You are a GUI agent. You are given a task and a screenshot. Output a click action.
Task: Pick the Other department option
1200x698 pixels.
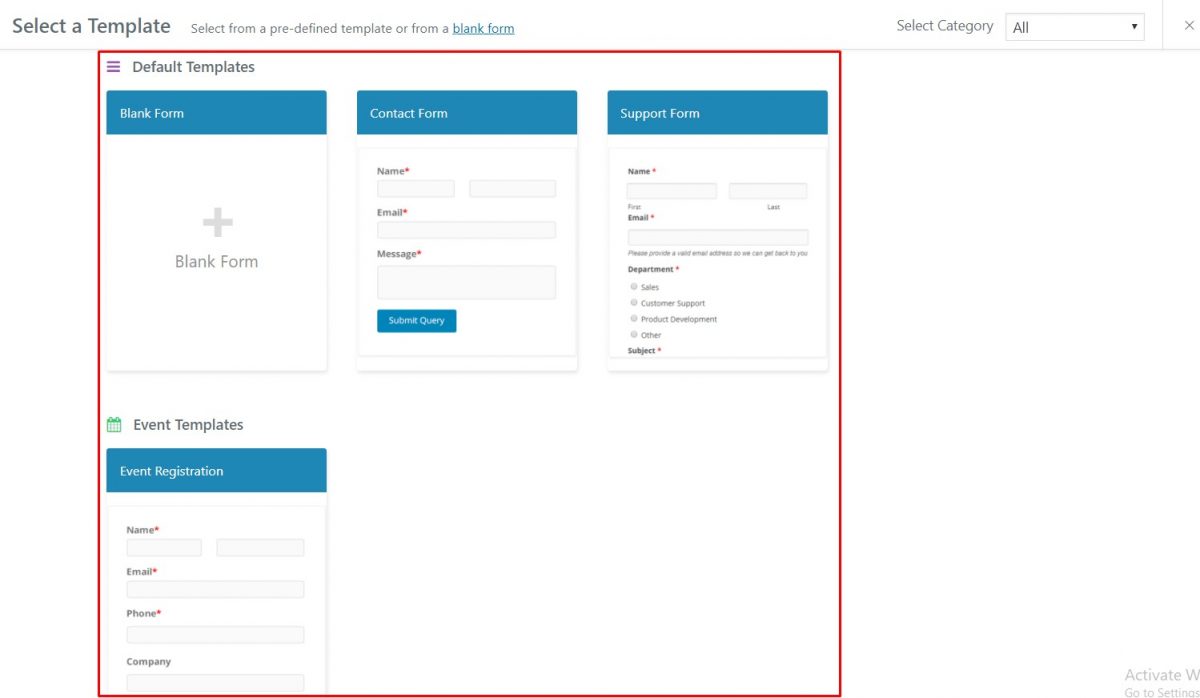click(x=634, y=334)
